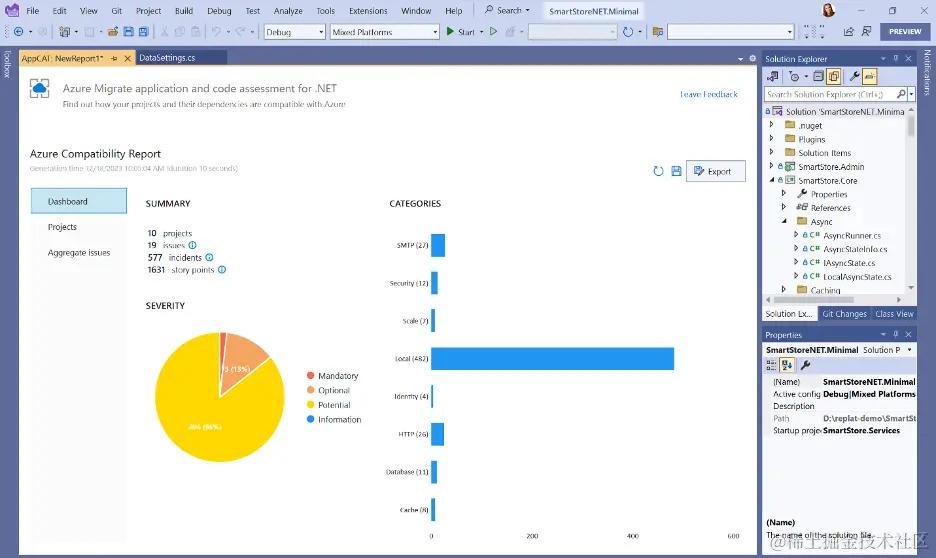Click Collapse All in Solution Explorer toolbar
This screenshot has width=936, height=558.
(819, 76)
